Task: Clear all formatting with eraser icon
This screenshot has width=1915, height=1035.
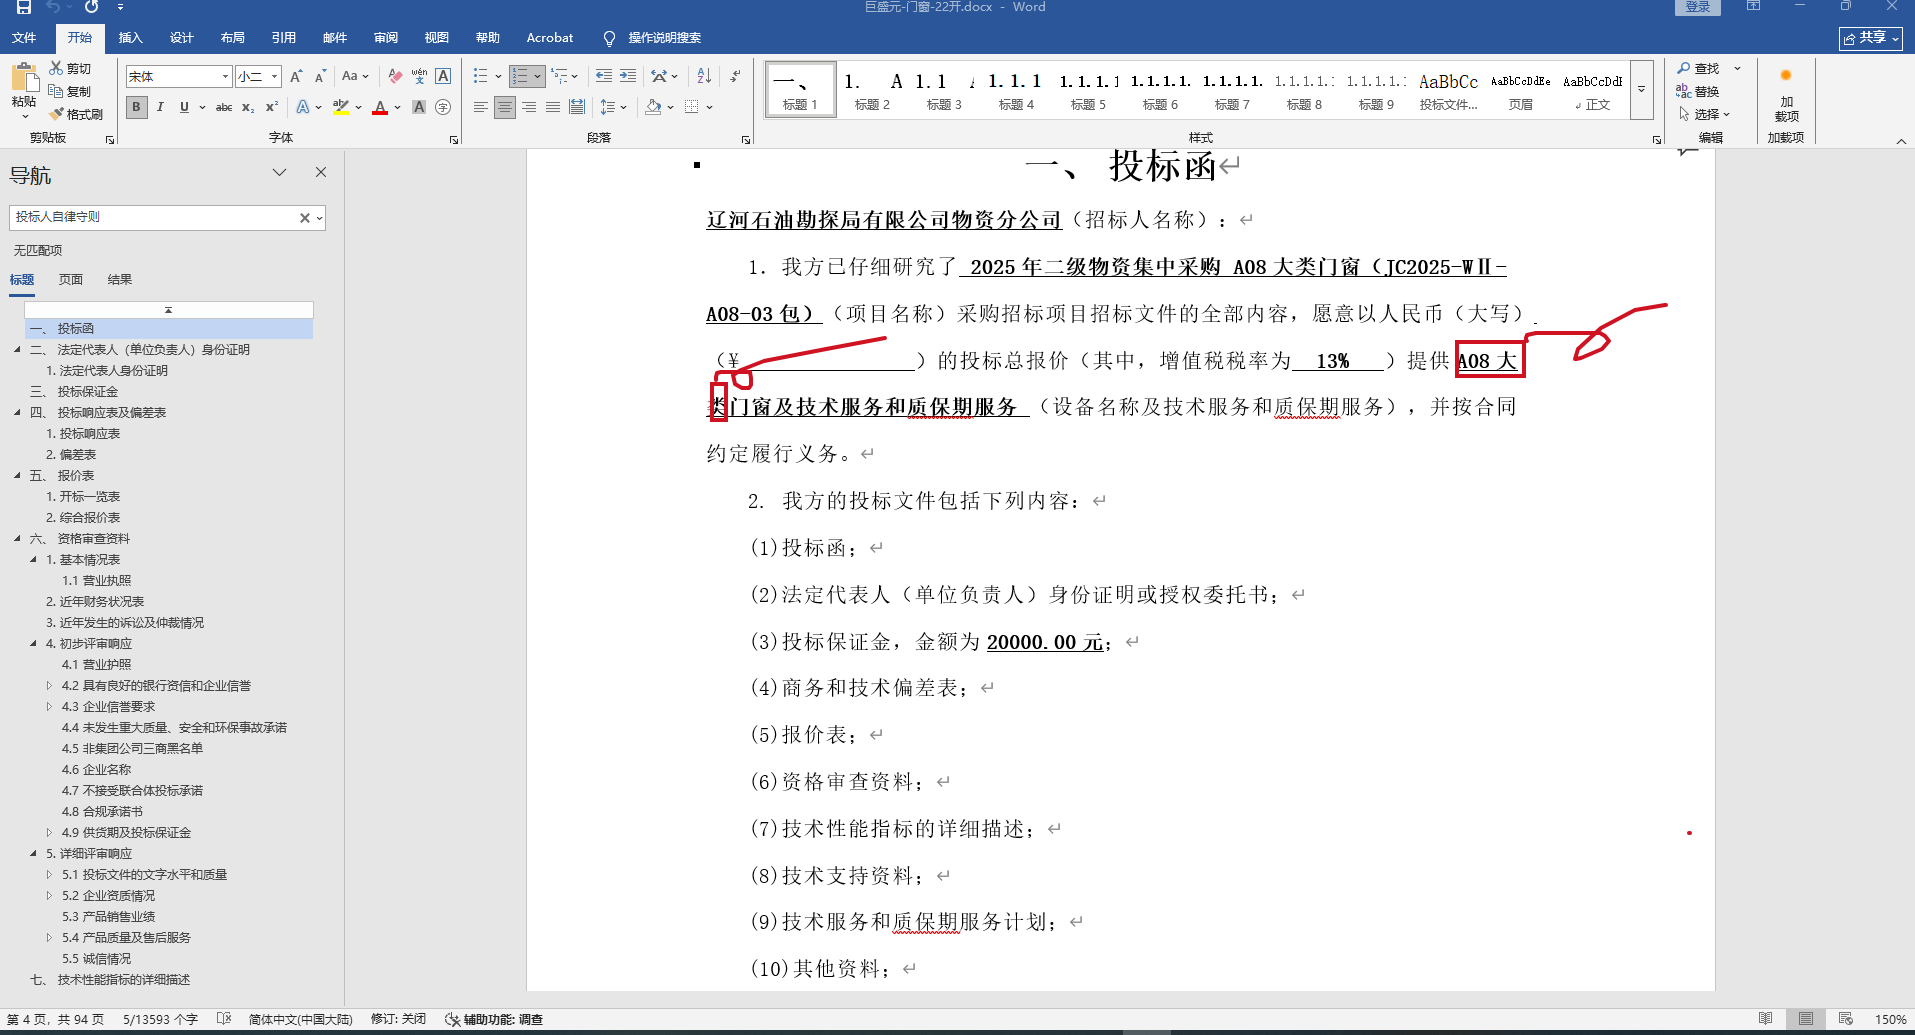Action: pos(395,76)
